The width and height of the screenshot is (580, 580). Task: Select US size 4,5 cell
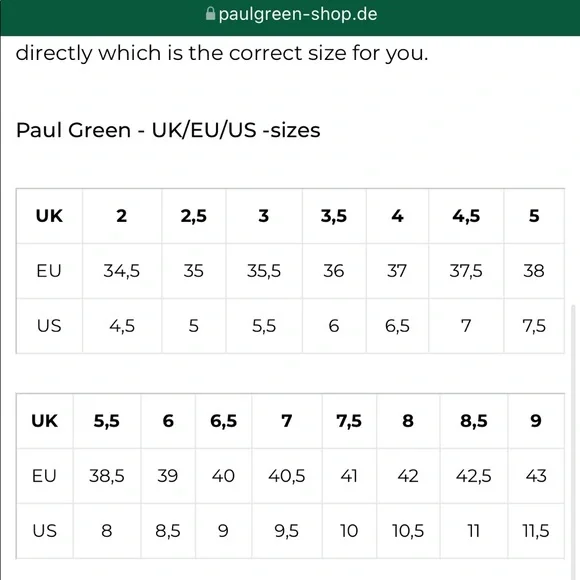122,326
